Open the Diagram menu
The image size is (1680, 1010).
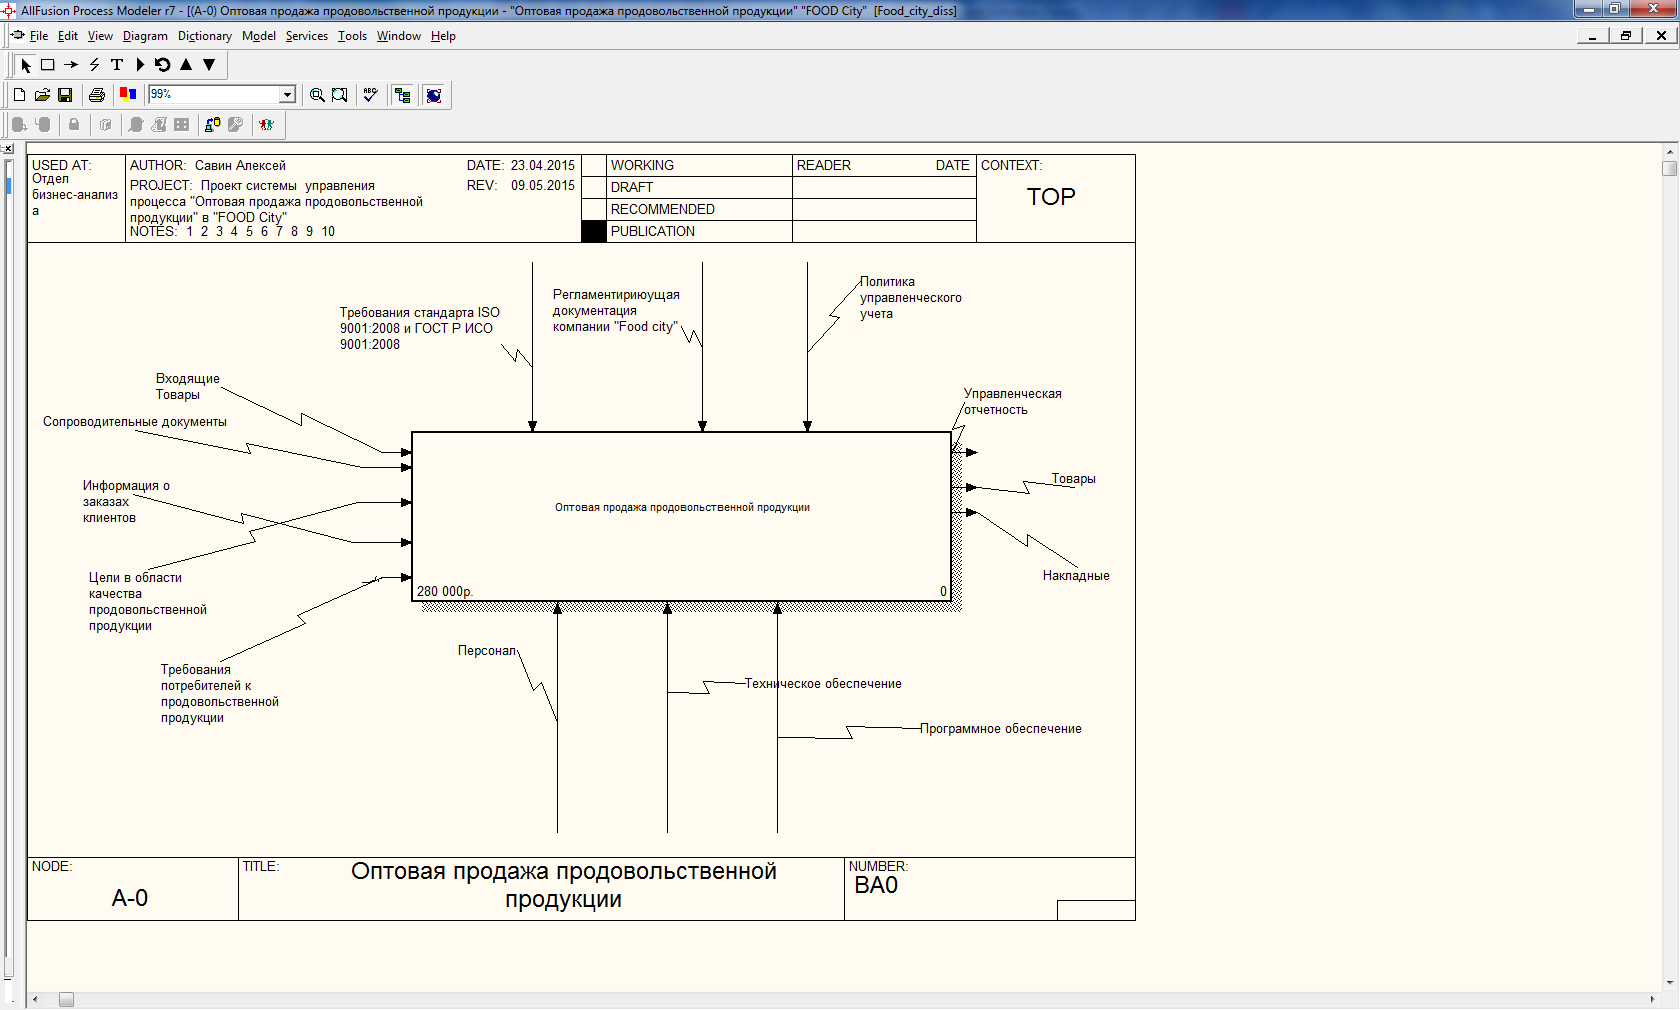click(x=145, y=36)
